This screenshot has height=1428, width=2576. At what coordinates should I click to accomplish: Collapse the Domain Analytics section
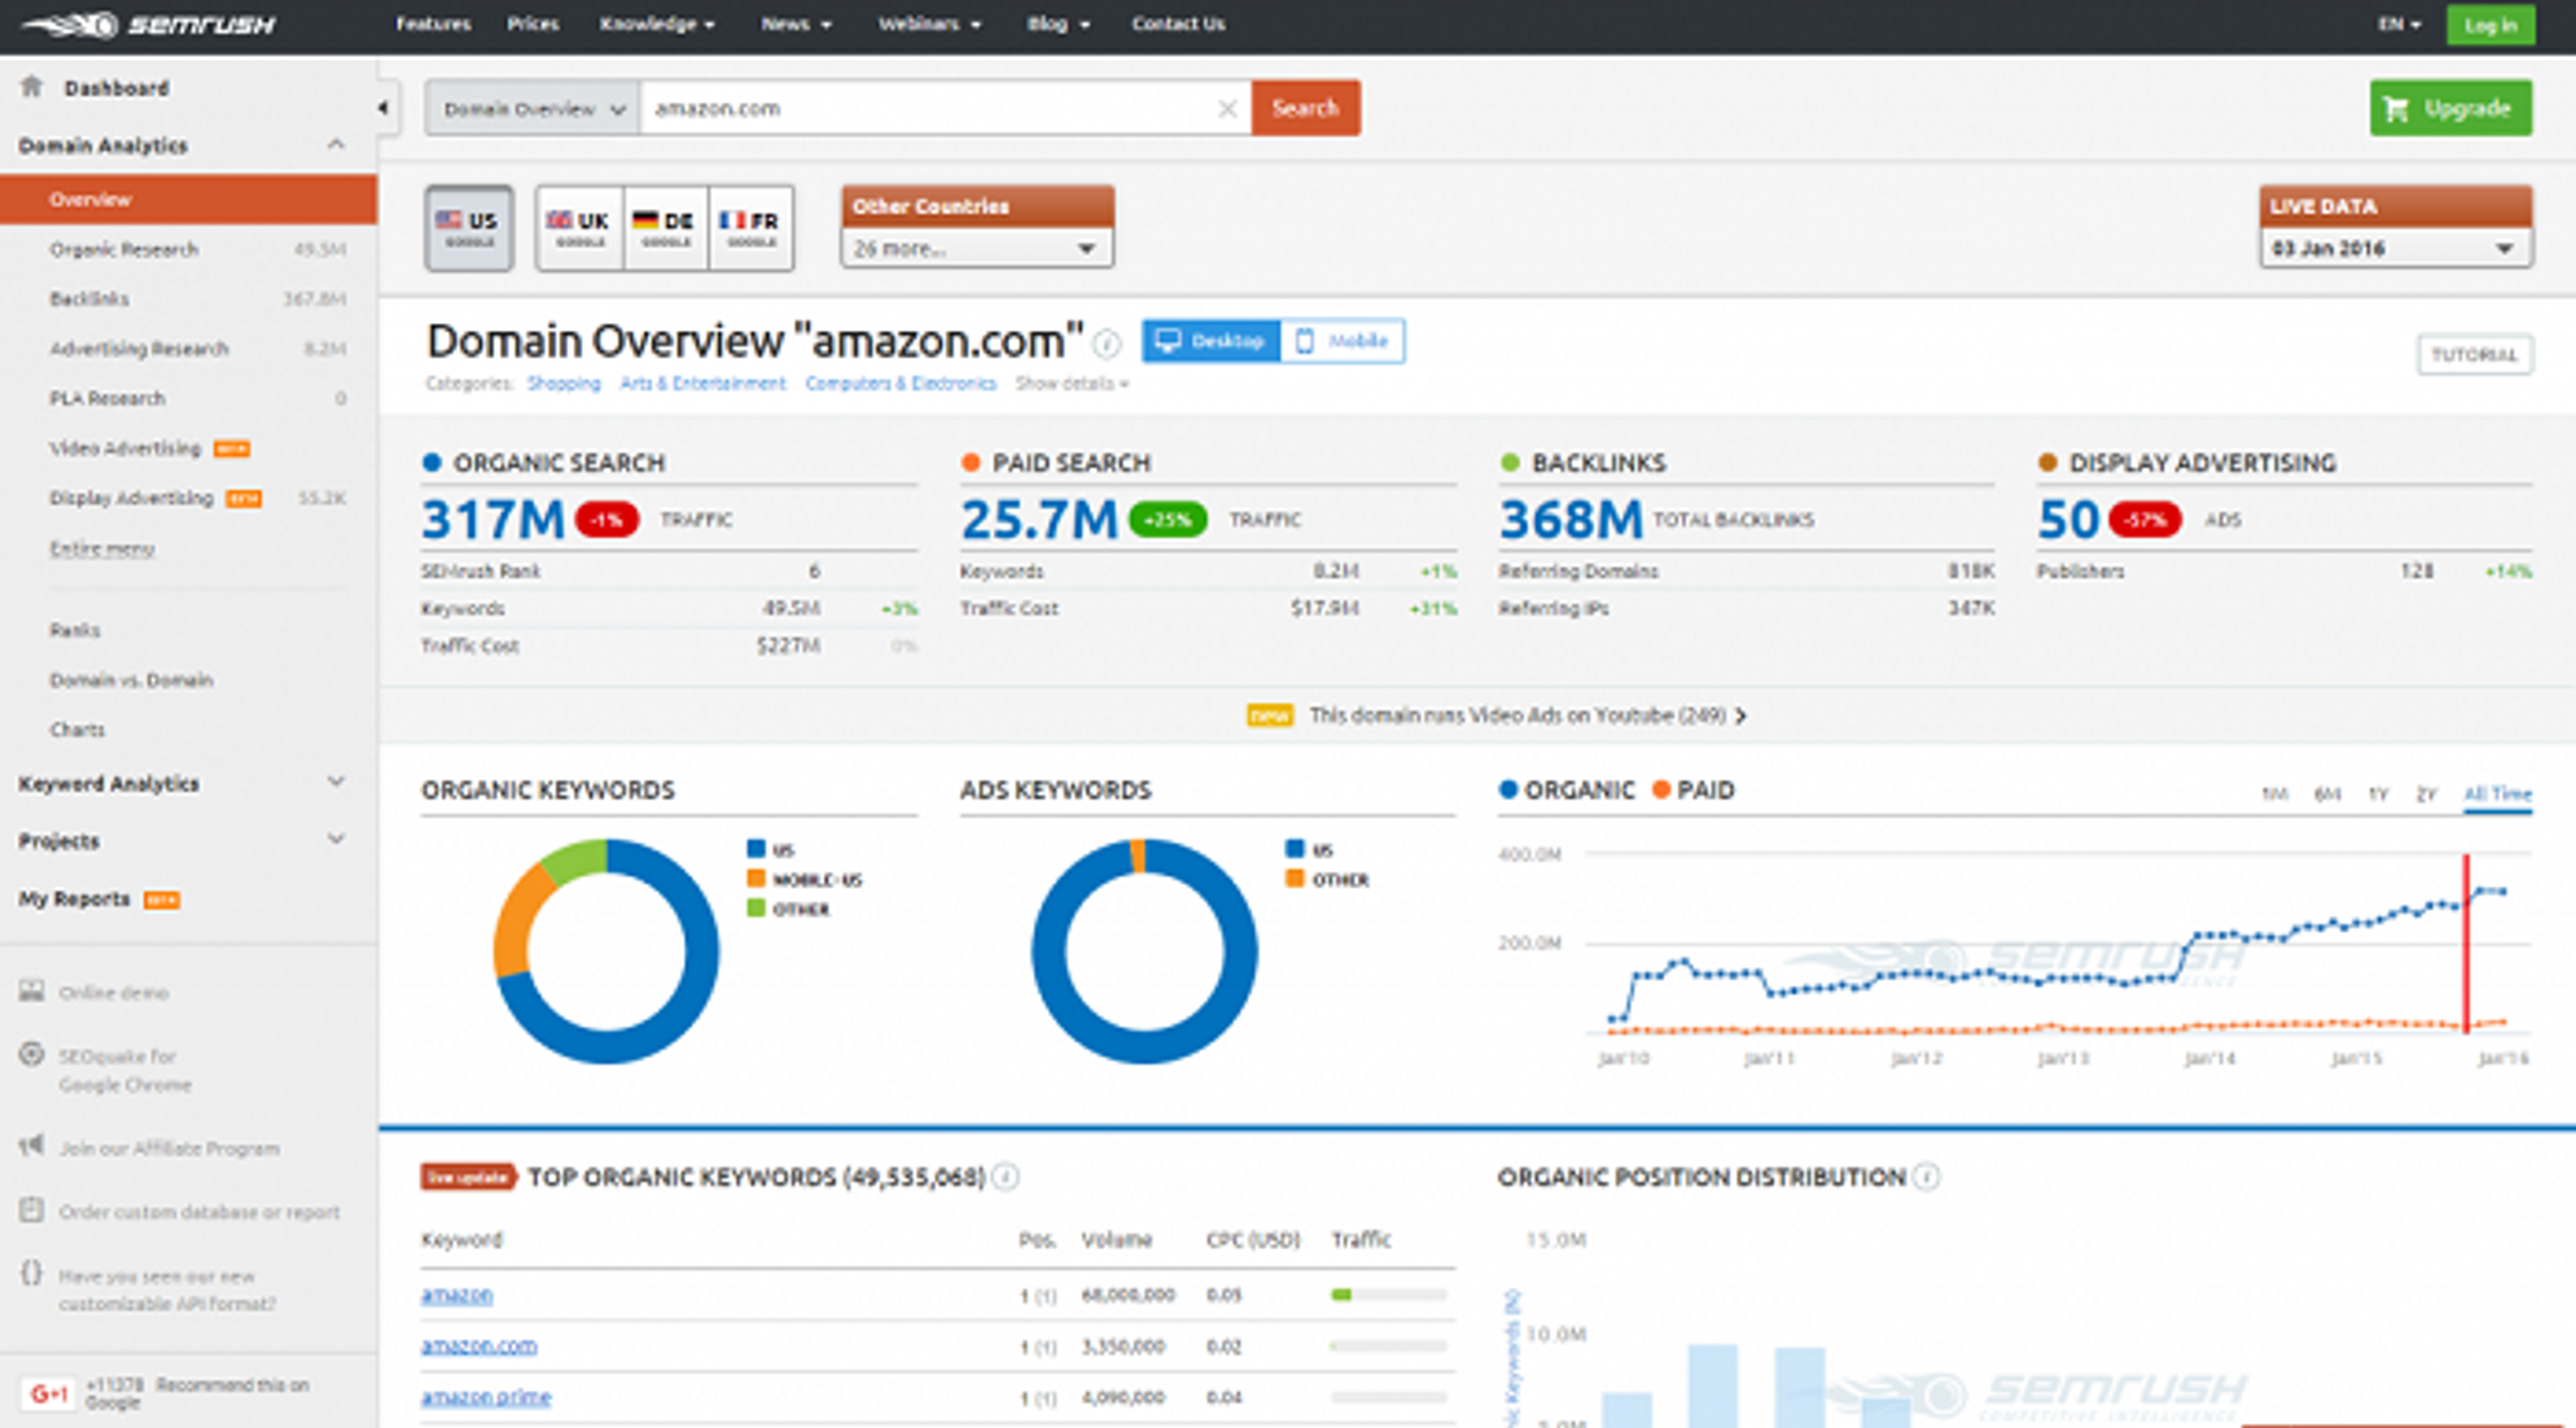coord(336,145)
